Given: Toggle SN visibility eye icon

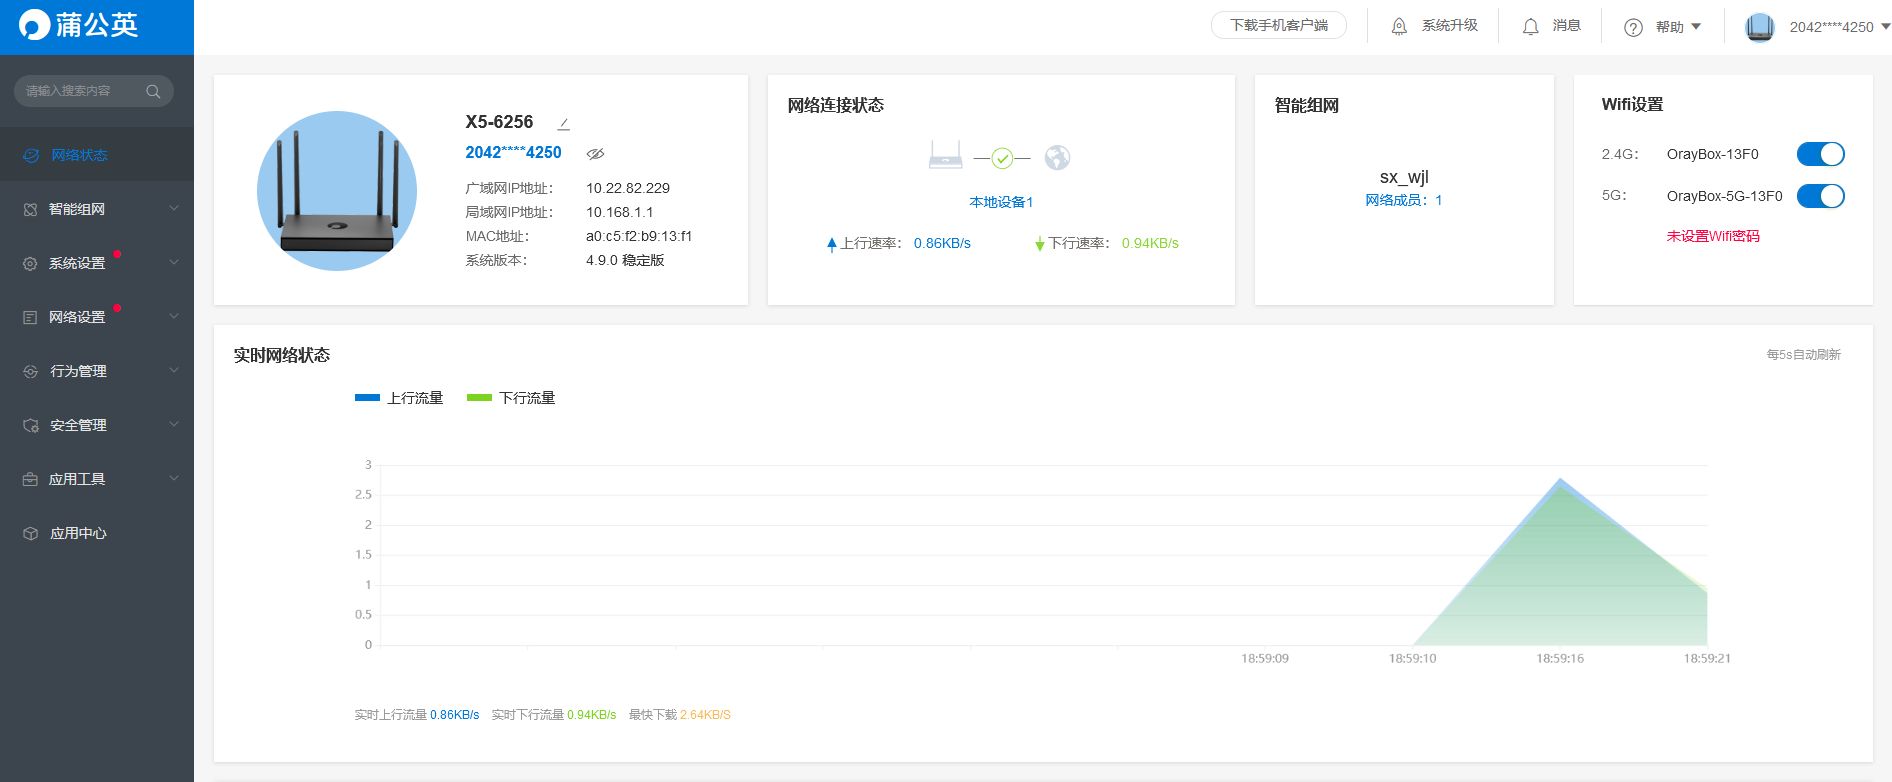Looking at the screenshot, I should (595, 153).
